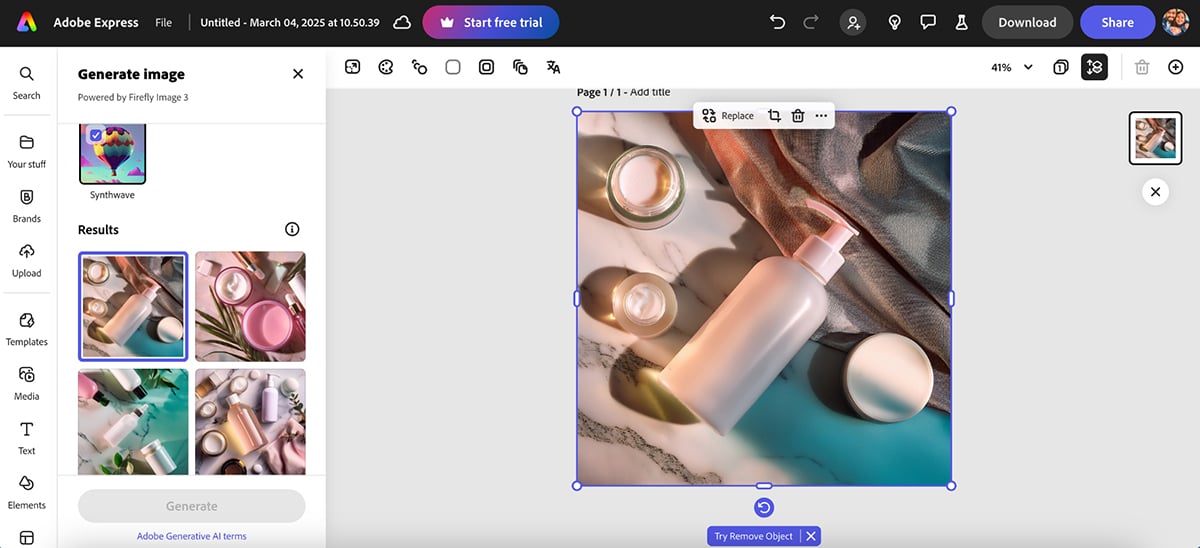Open the File menu
This screenshot has width=1200, height=548.
163,22
